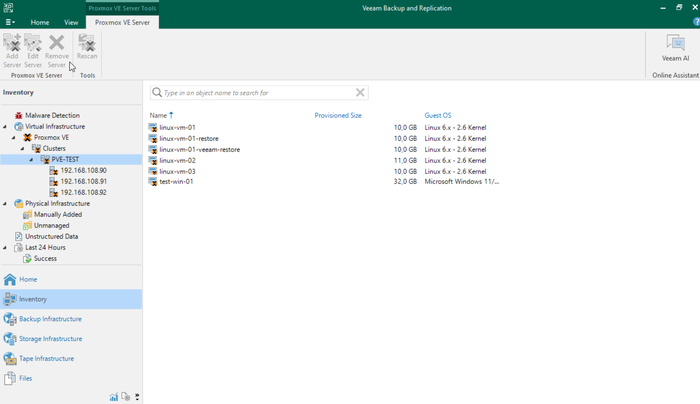Click the object name search field
This screenshot has height=404, width=700.
(255, 93)
